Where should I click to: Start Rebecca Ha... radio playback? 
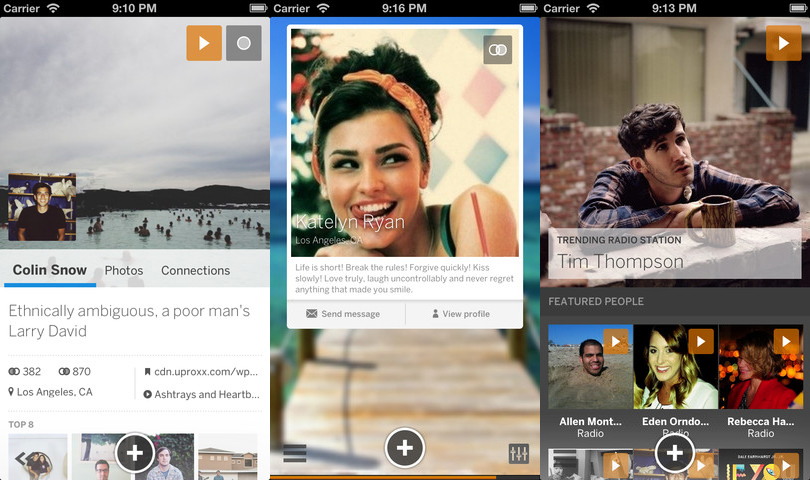[786, 342]
